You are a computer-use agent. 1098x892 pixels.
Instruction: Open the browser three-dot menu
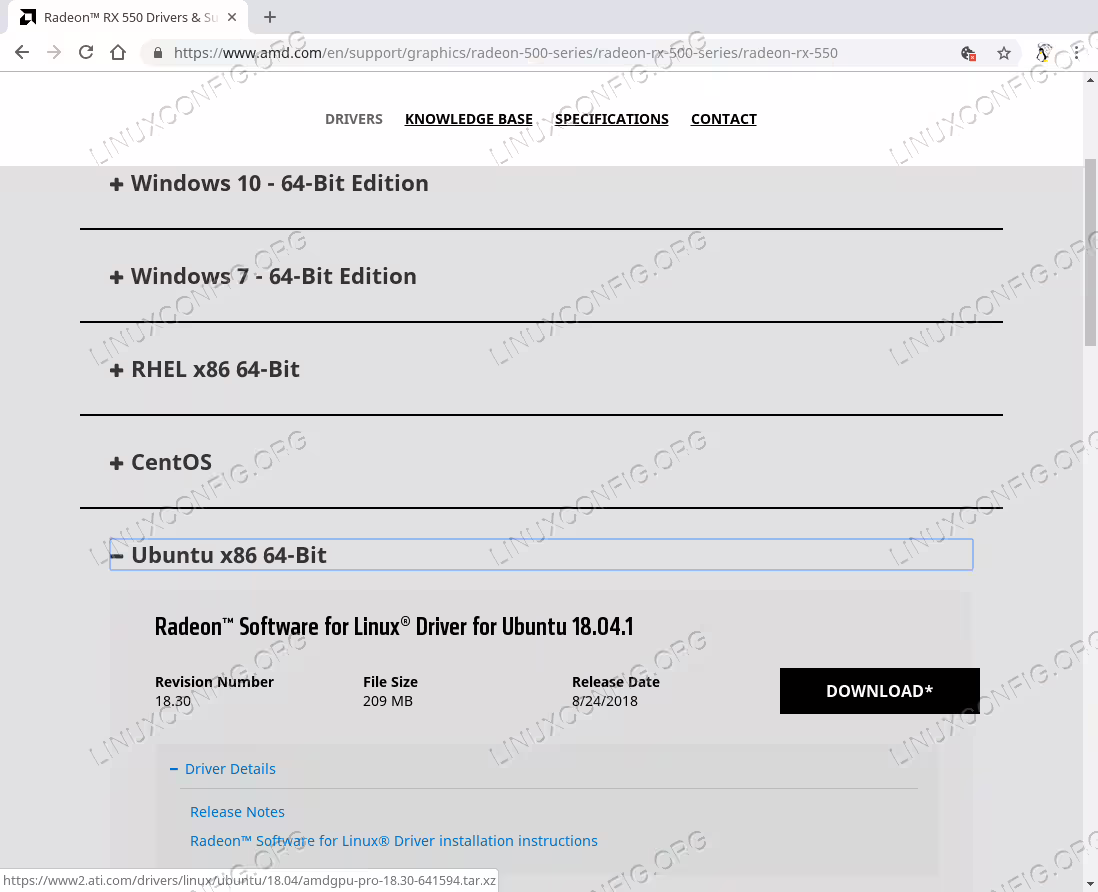coord(1076,53)
